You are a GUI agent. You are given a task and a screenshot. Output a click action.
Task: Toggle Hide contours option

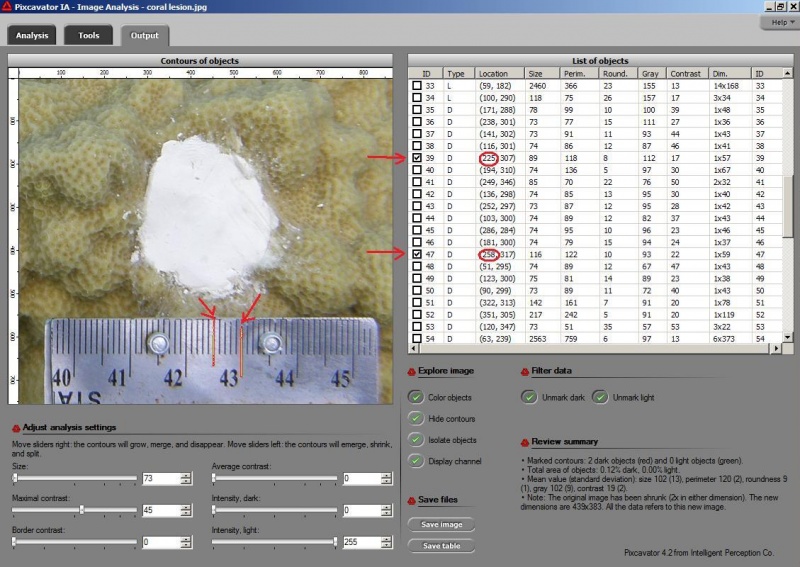click(x=416, y=418)
